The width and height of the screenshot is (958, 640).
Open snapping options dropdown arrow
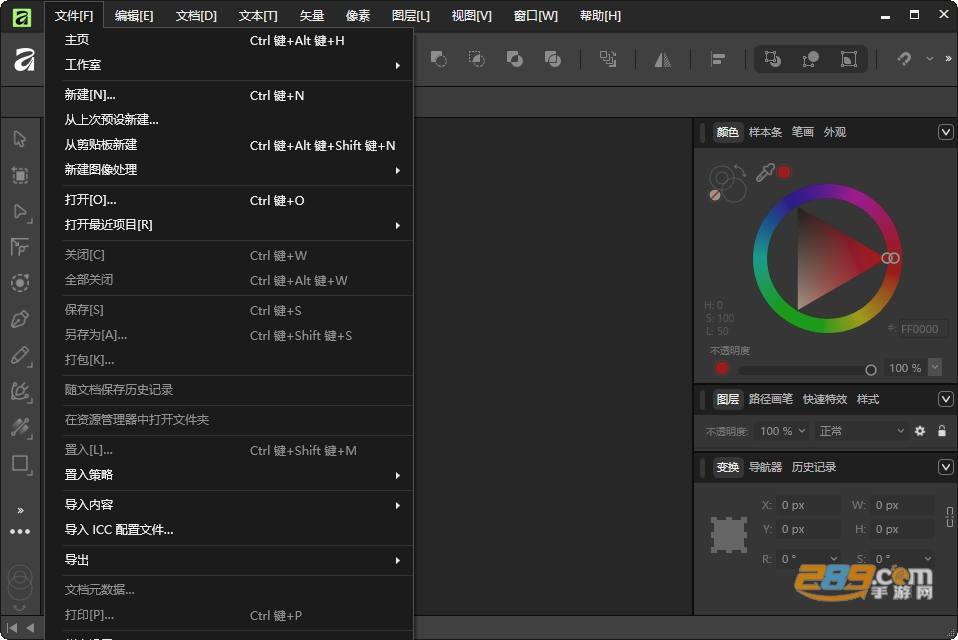[x=930, y=59]
